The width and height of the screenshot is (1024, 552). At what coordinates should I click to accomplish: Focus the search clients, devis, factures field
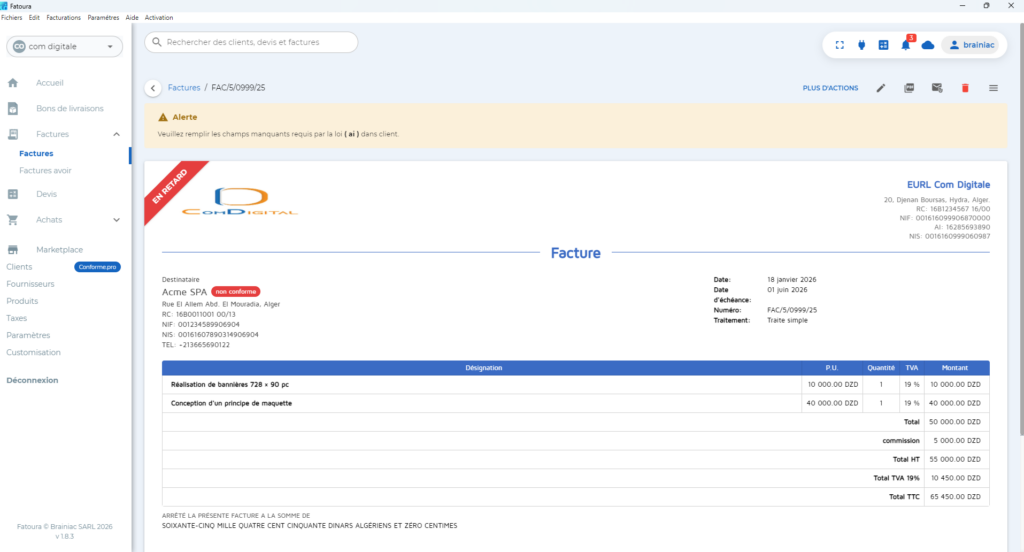[251, 42]
